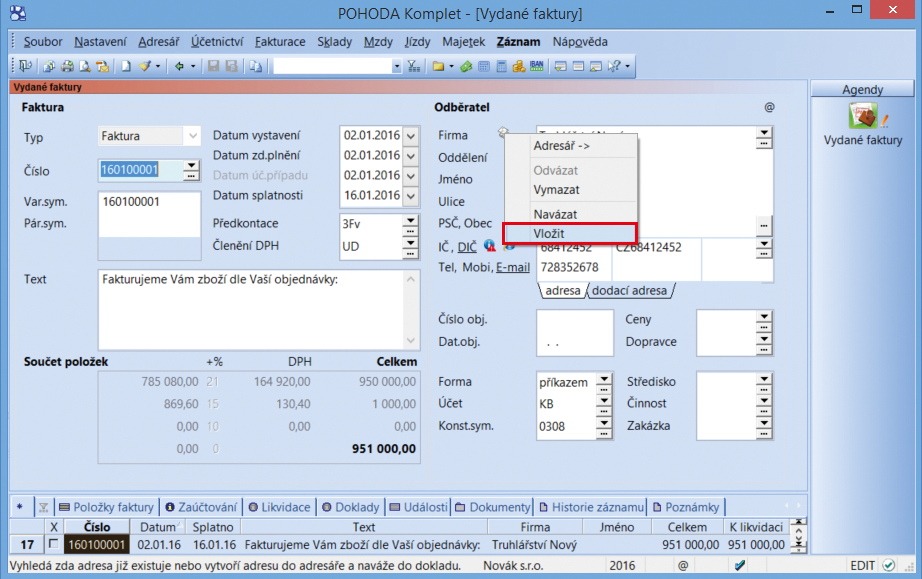Click the underlined E-mail link

pos(513,267)
